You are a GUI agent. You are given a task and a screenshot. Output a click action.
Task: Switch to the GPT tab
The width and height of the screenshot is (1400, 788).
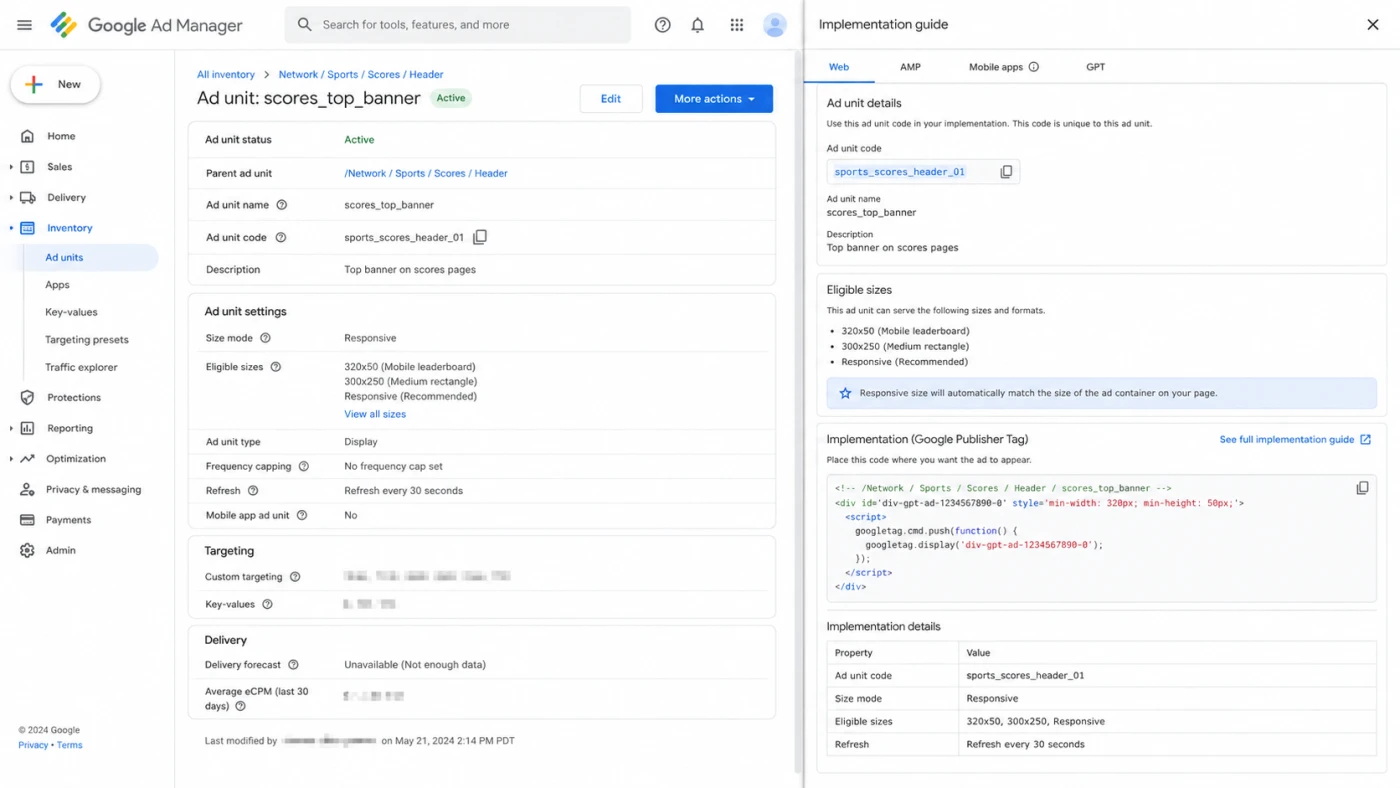[x=1096, y=67]
